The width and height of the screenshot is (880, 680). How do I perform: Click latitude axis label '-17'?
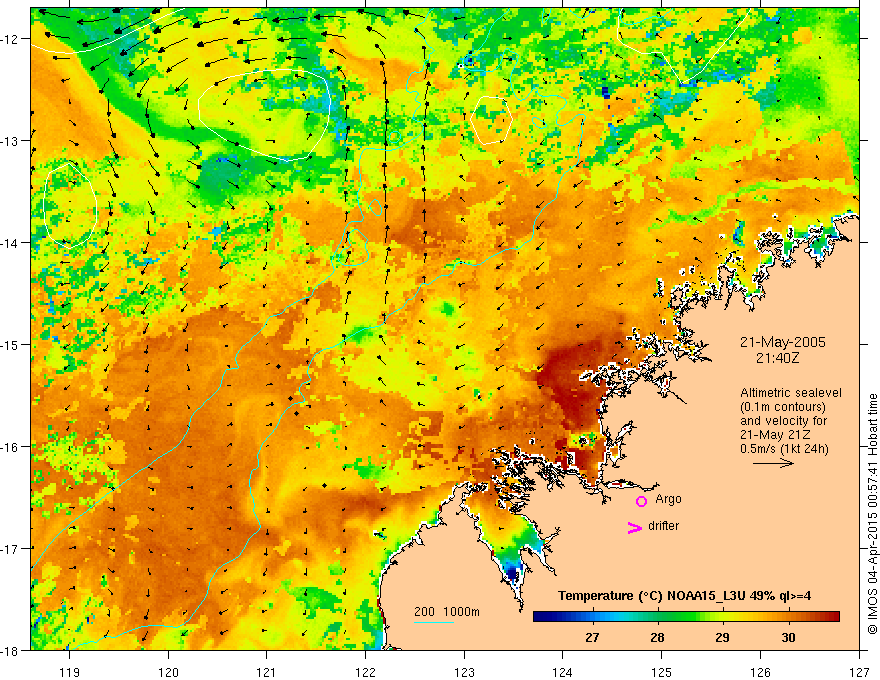[11, 548]
